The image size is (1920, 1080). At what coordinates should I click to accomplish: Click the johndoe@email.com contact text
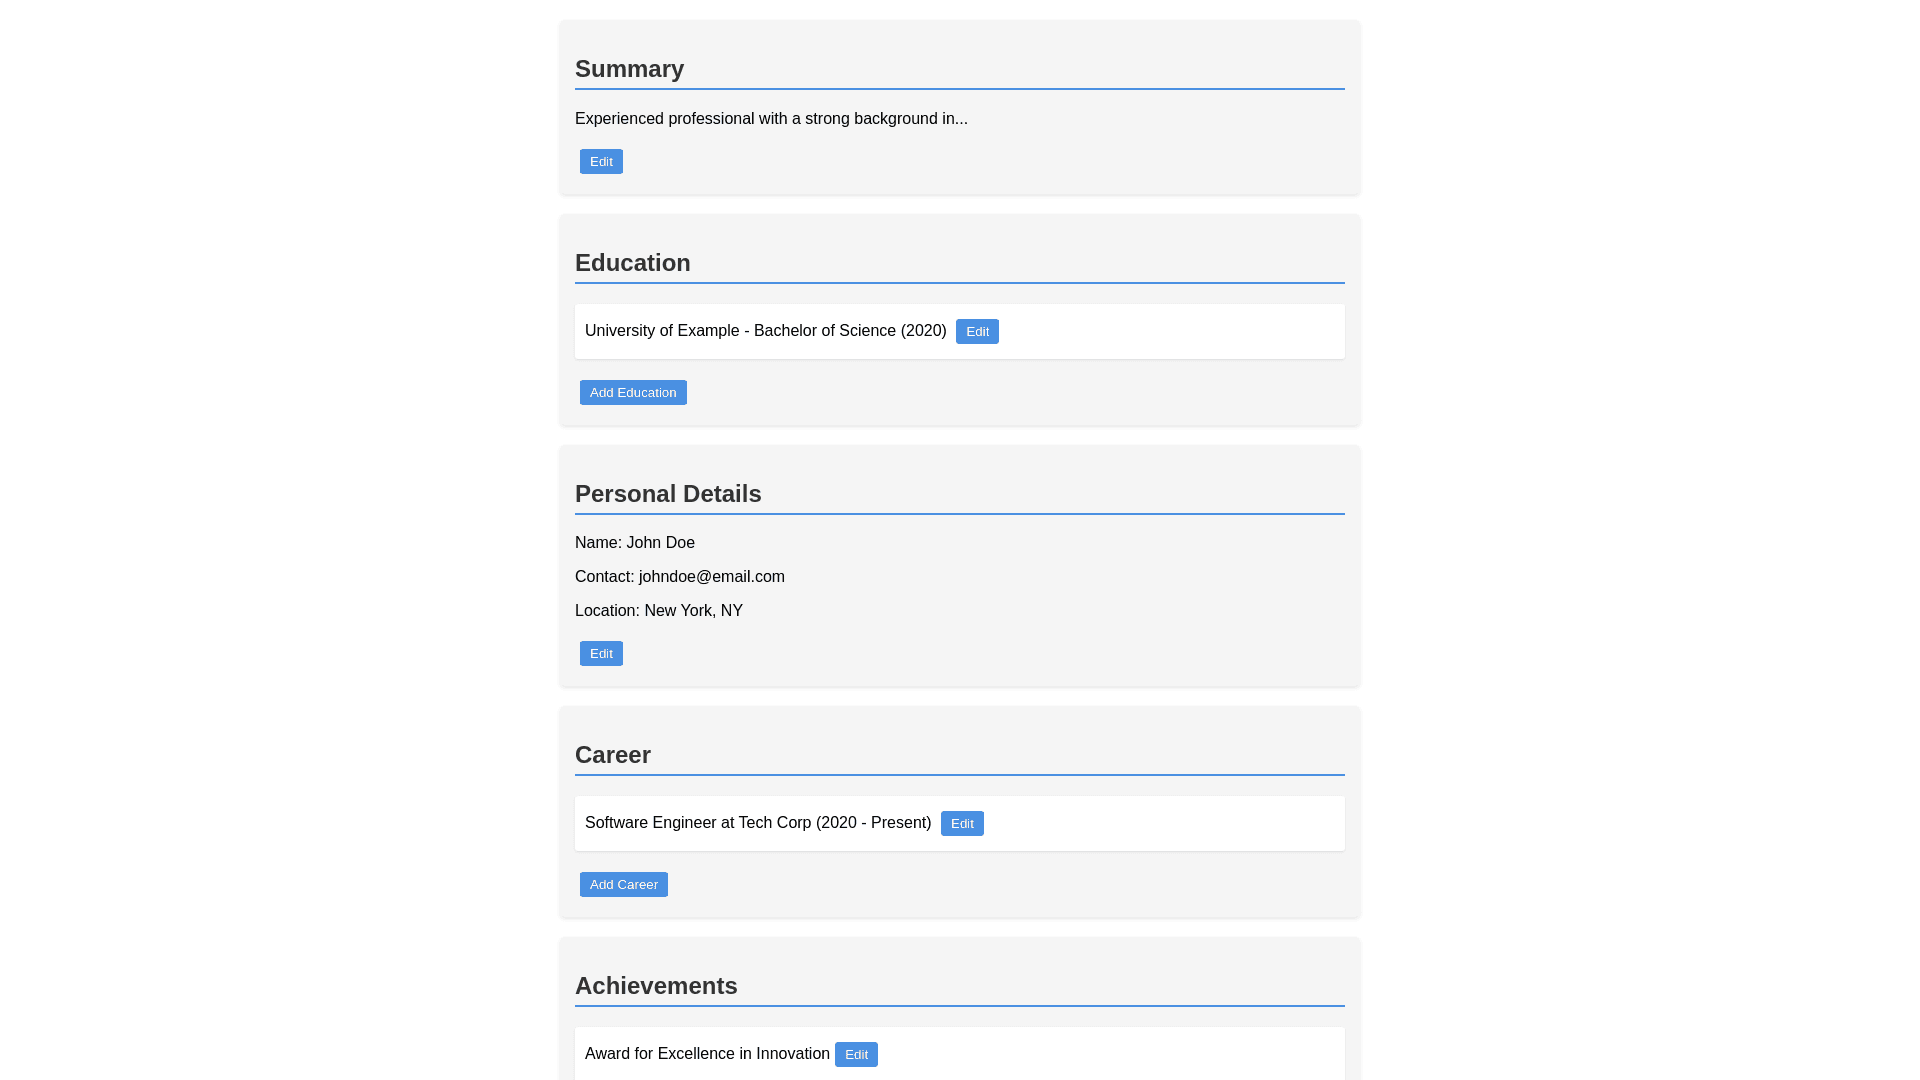[x=711, y=577]
